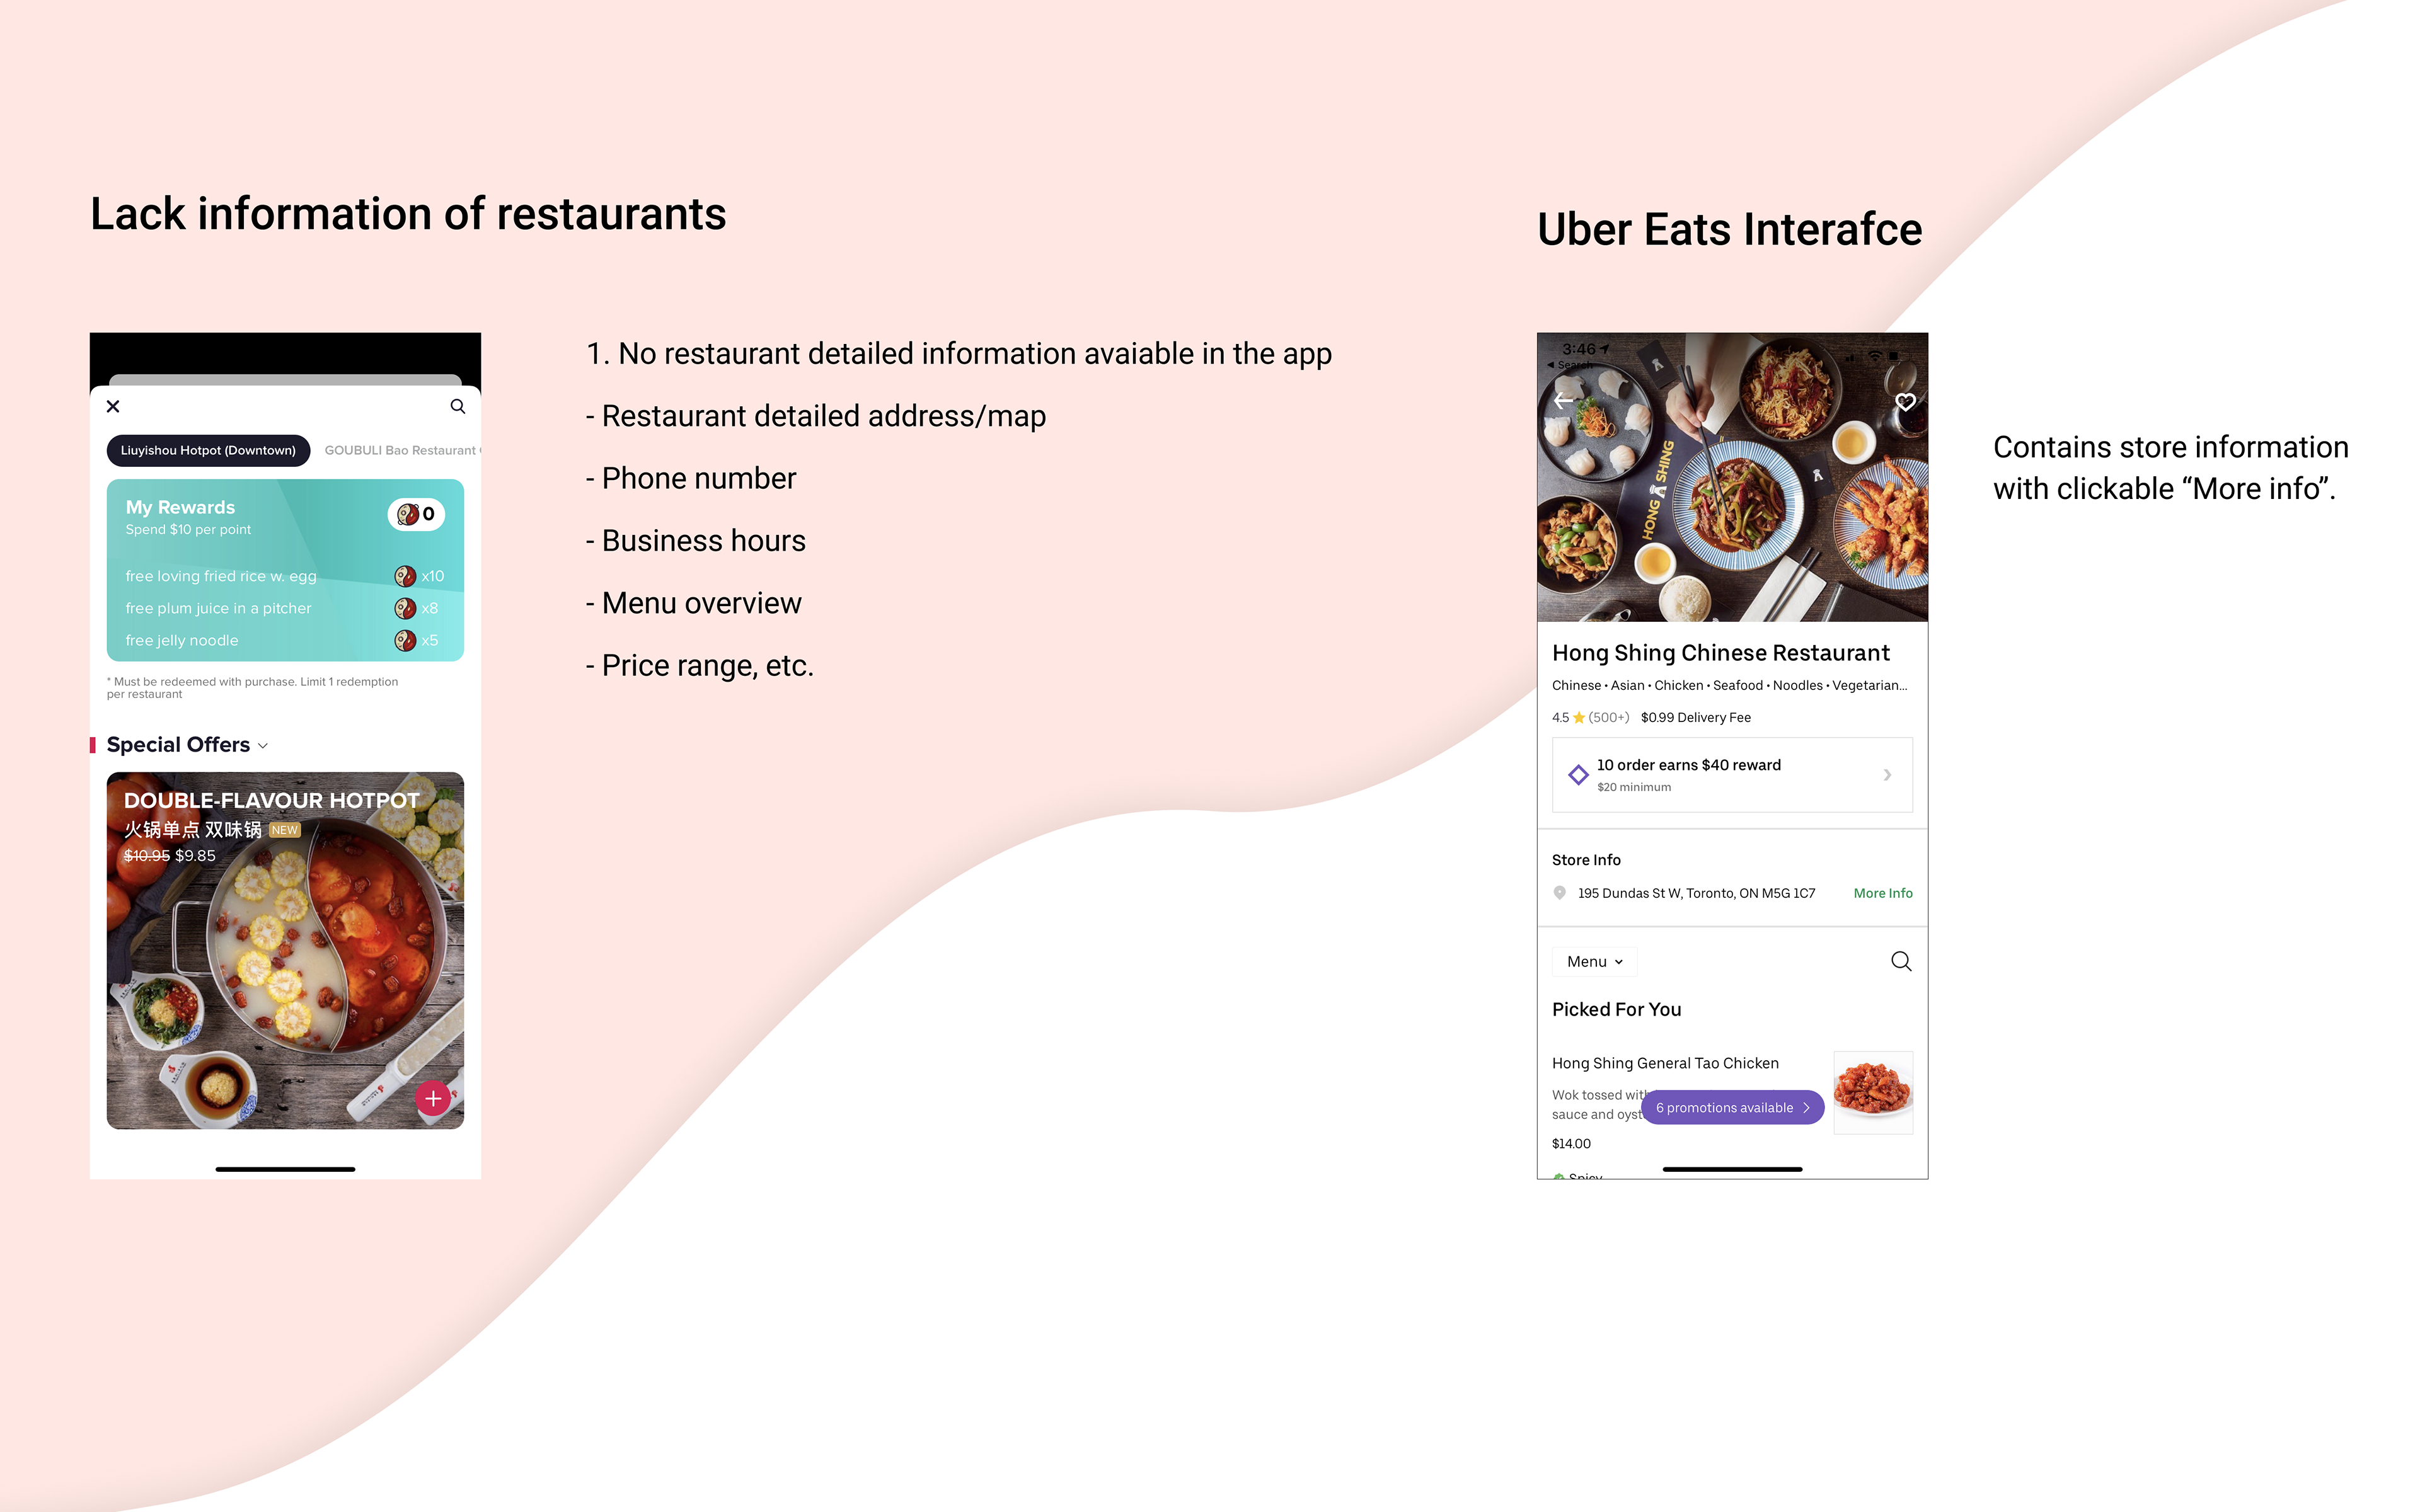
Task: Tap the location pin next to store address
Action: 1559,893
